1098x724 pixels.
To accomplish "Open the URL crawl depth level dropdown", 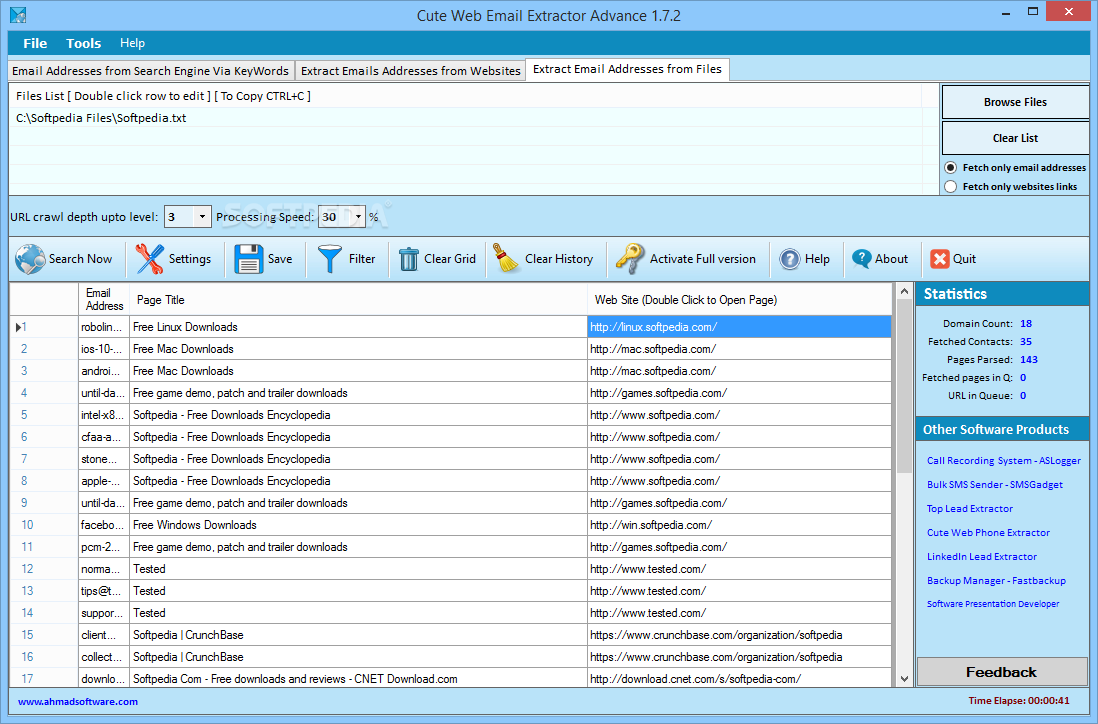I will pyautogui.click(x=202, y=217).
